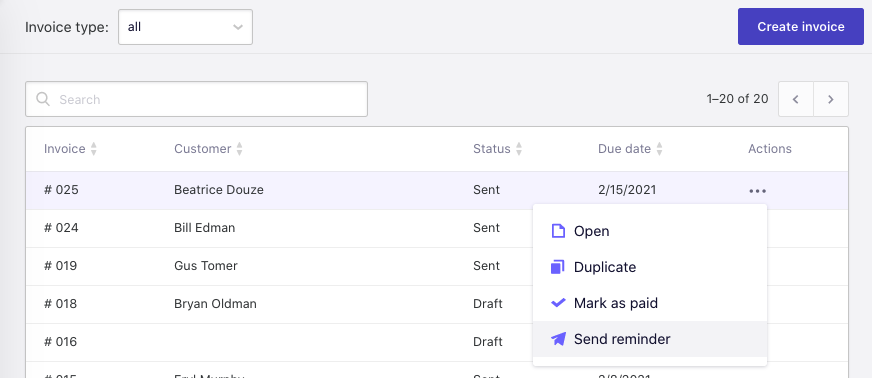Expand the Invoice type dropdown
872x378 pixels.
(x=185, y=27)
